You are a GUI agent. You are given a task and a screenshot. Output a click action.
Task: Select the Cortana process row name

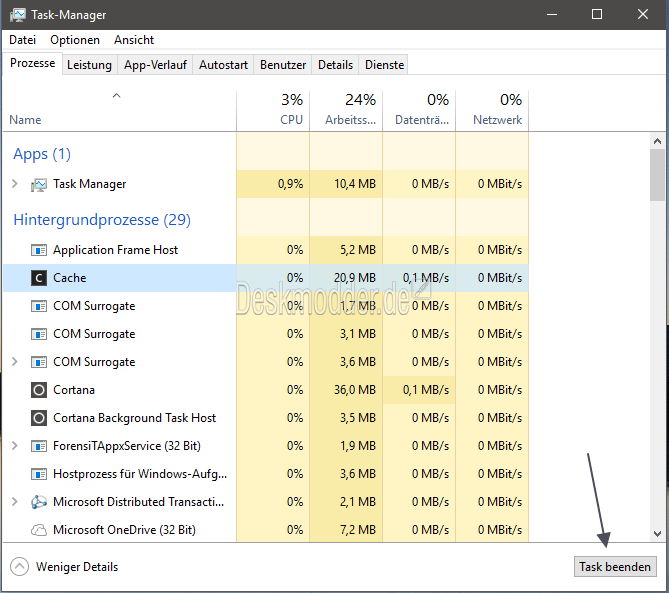coord(74,390)
